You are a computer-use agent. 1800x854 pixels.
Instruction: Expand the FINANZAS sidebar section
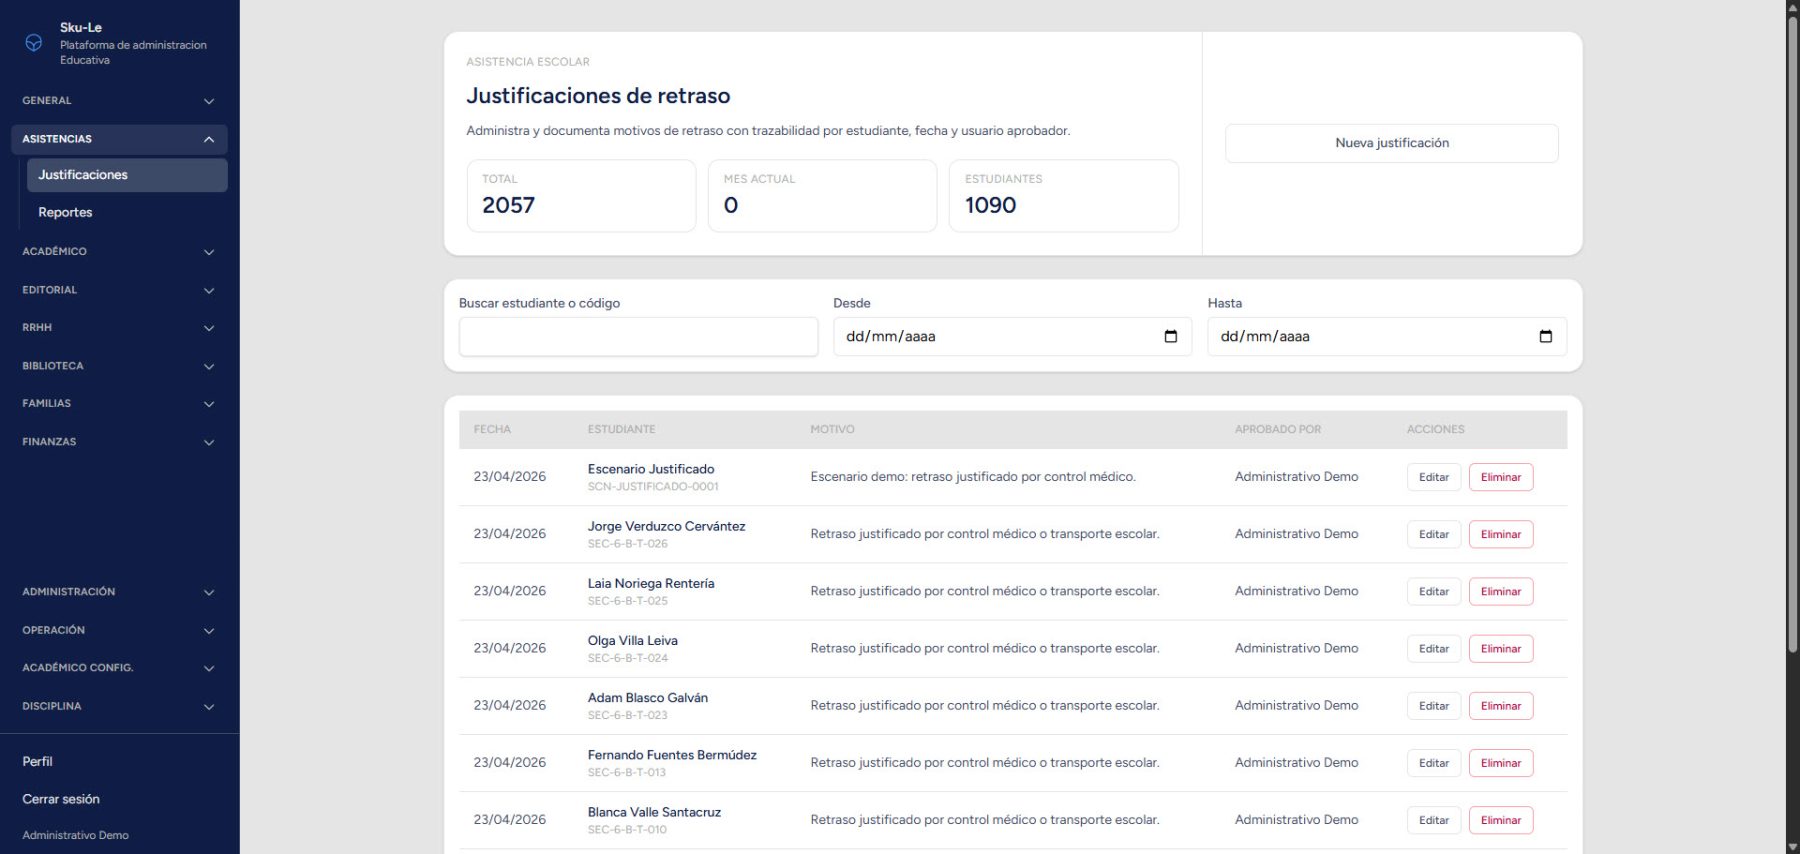click(119, 442)
